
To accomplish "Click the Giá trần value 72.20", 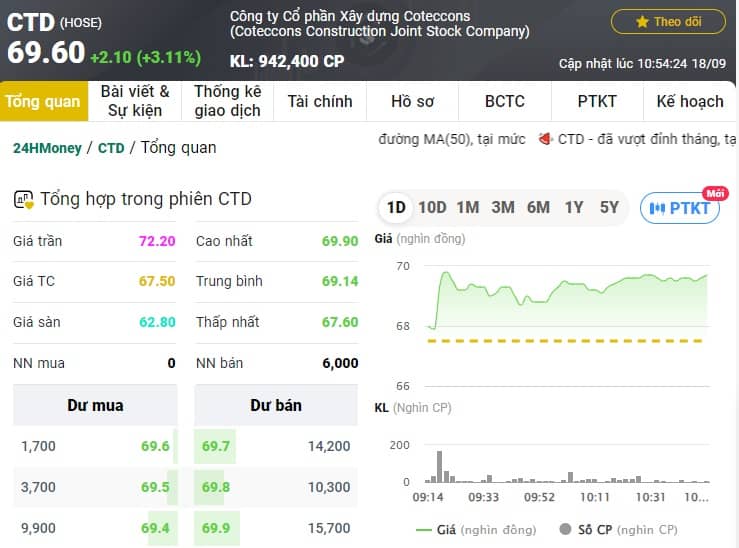I will (x=157, y=241).
